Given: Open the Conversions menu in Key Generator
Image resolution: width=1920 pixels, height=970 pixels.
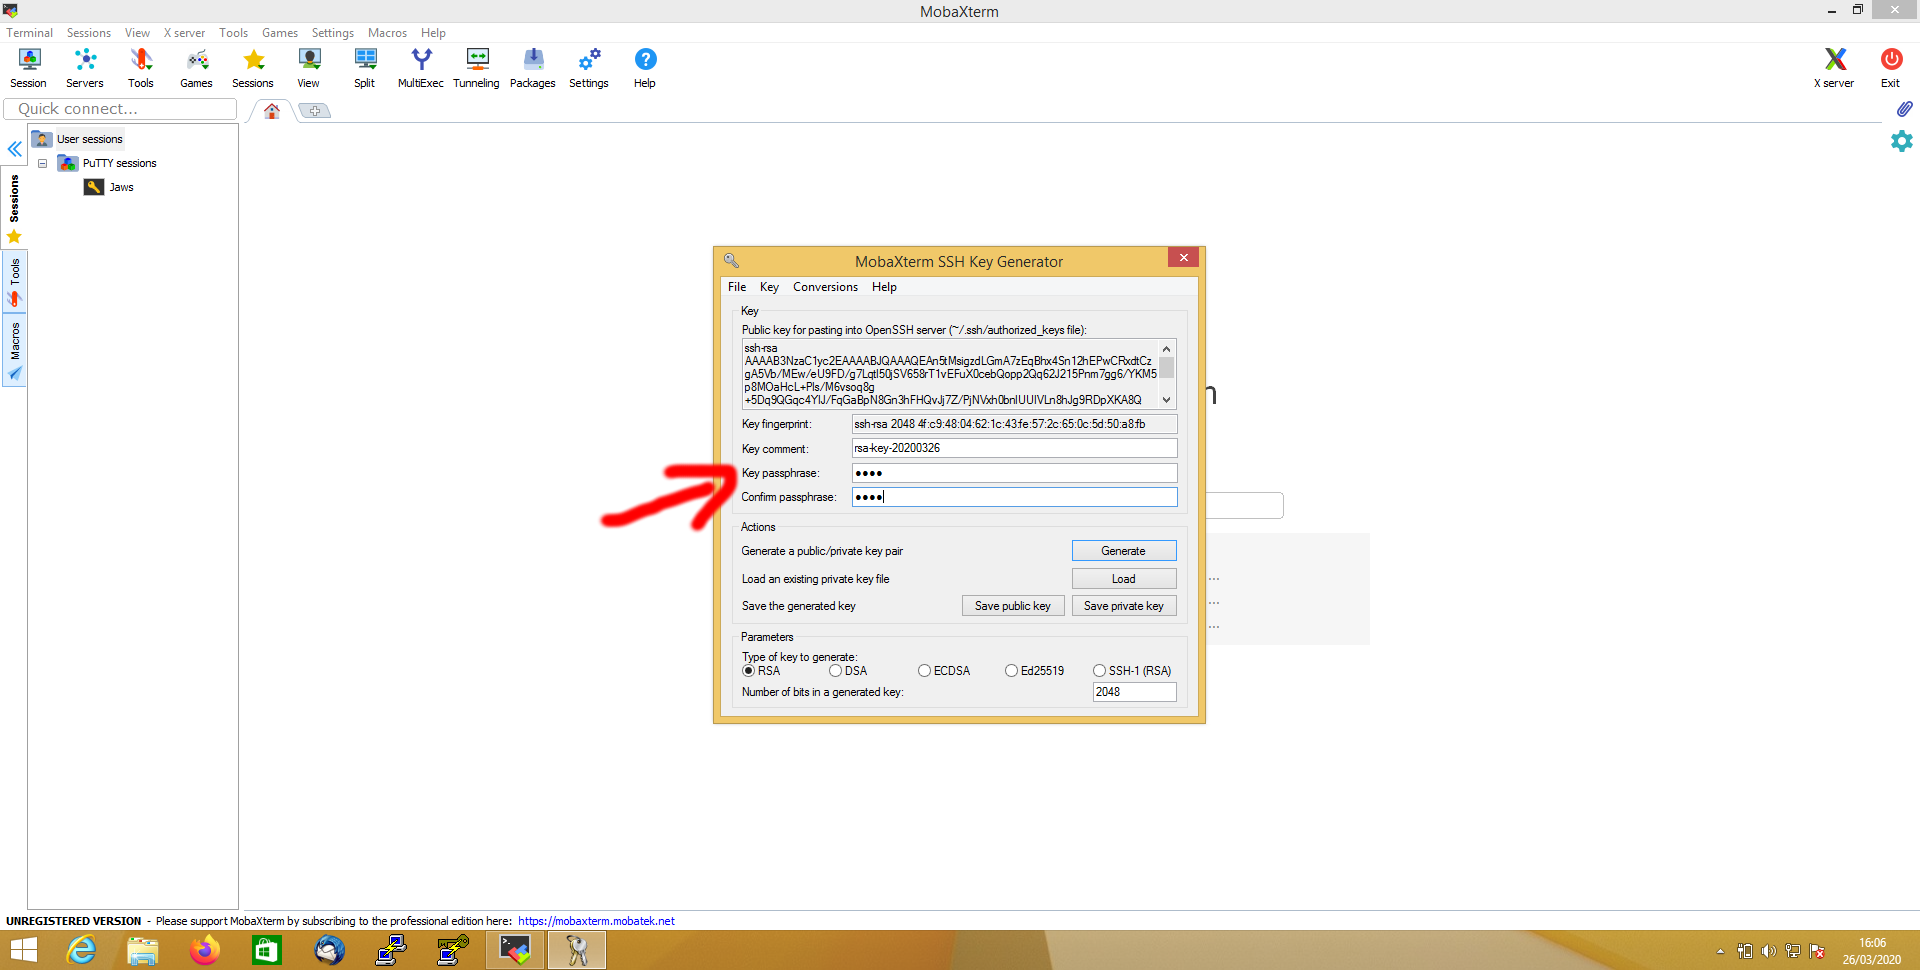Looking at the screenshot, I should coord(825,287).
